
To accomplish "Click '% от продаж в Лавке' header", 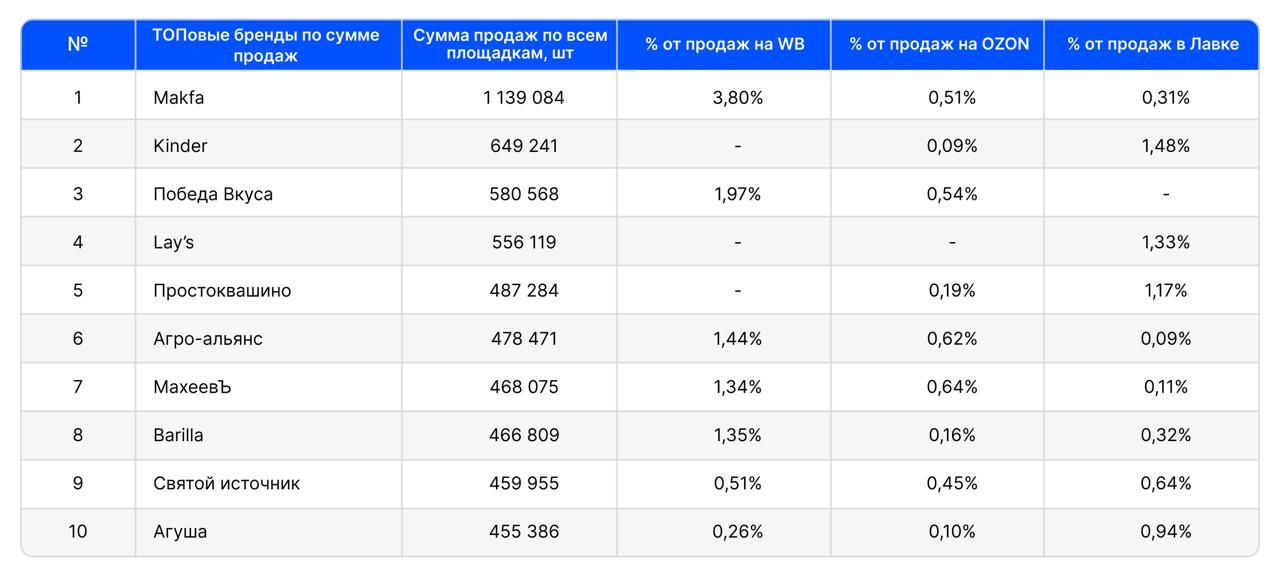I will [1152, 44].
